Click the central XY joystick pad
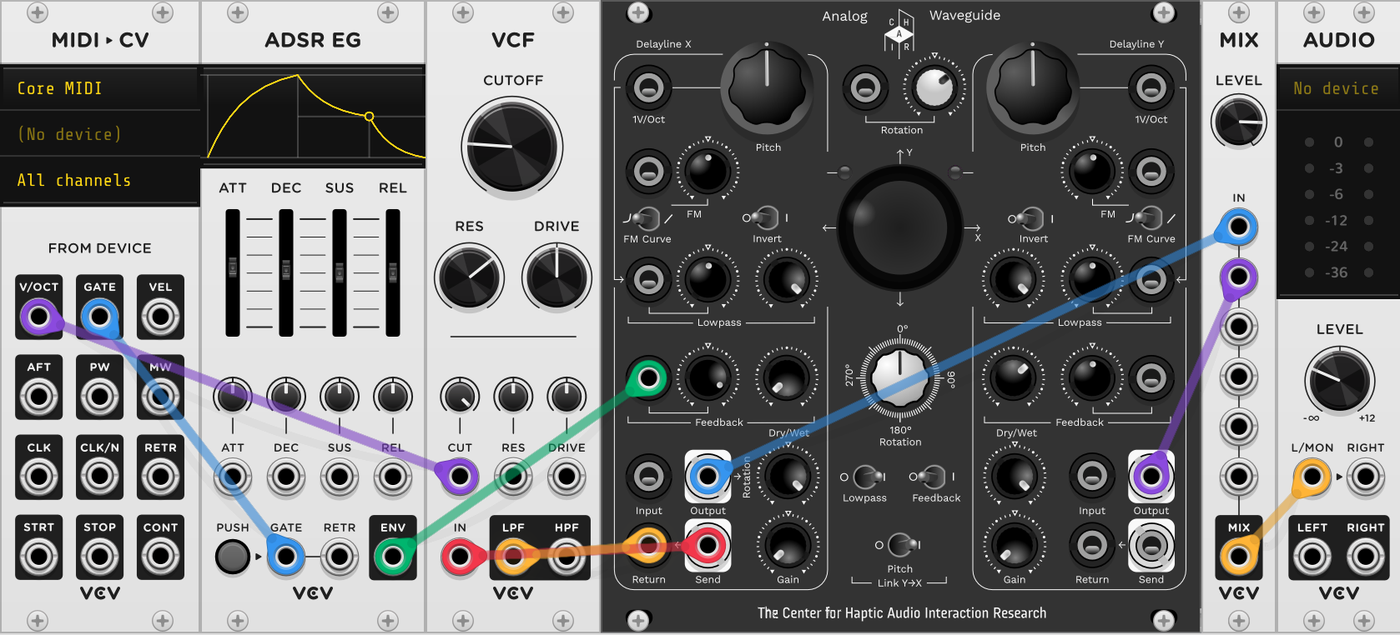This screenshot has height=635, width=1400. click(x=899, y=228)
